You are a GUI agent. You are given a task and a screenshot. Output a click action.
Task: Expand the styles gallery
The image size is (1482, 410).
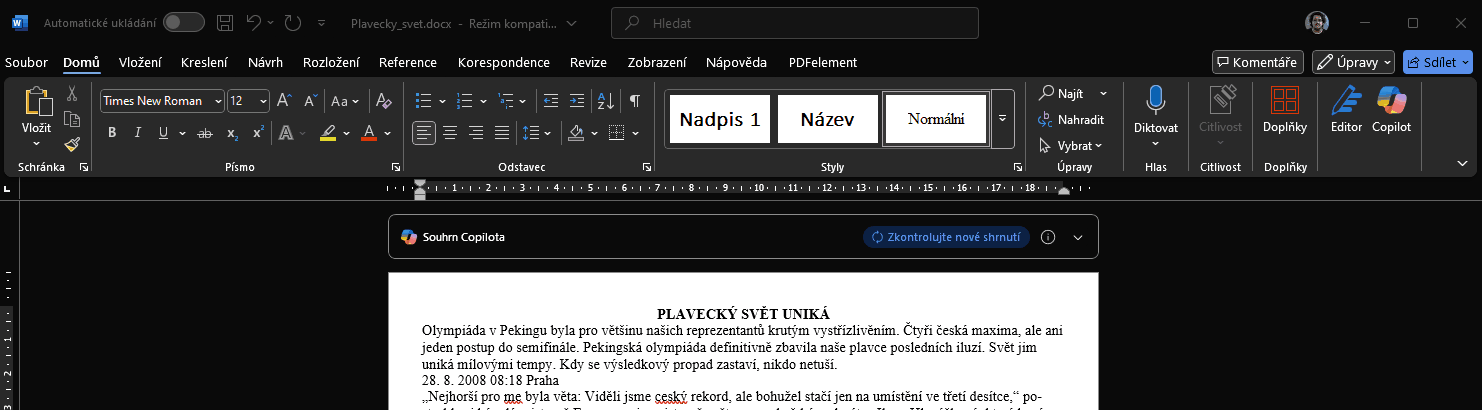point(1003,118)
